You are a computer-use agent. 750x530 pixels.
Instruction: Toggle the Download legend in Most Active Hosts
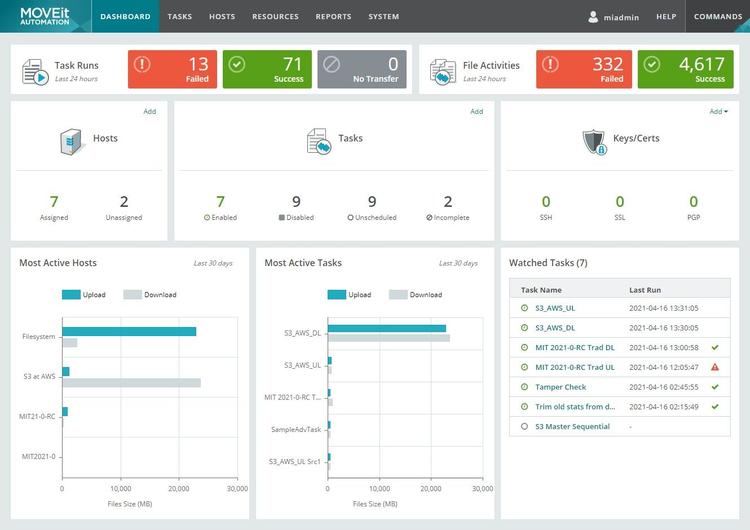pyautogui.click(x=150, y=295)
